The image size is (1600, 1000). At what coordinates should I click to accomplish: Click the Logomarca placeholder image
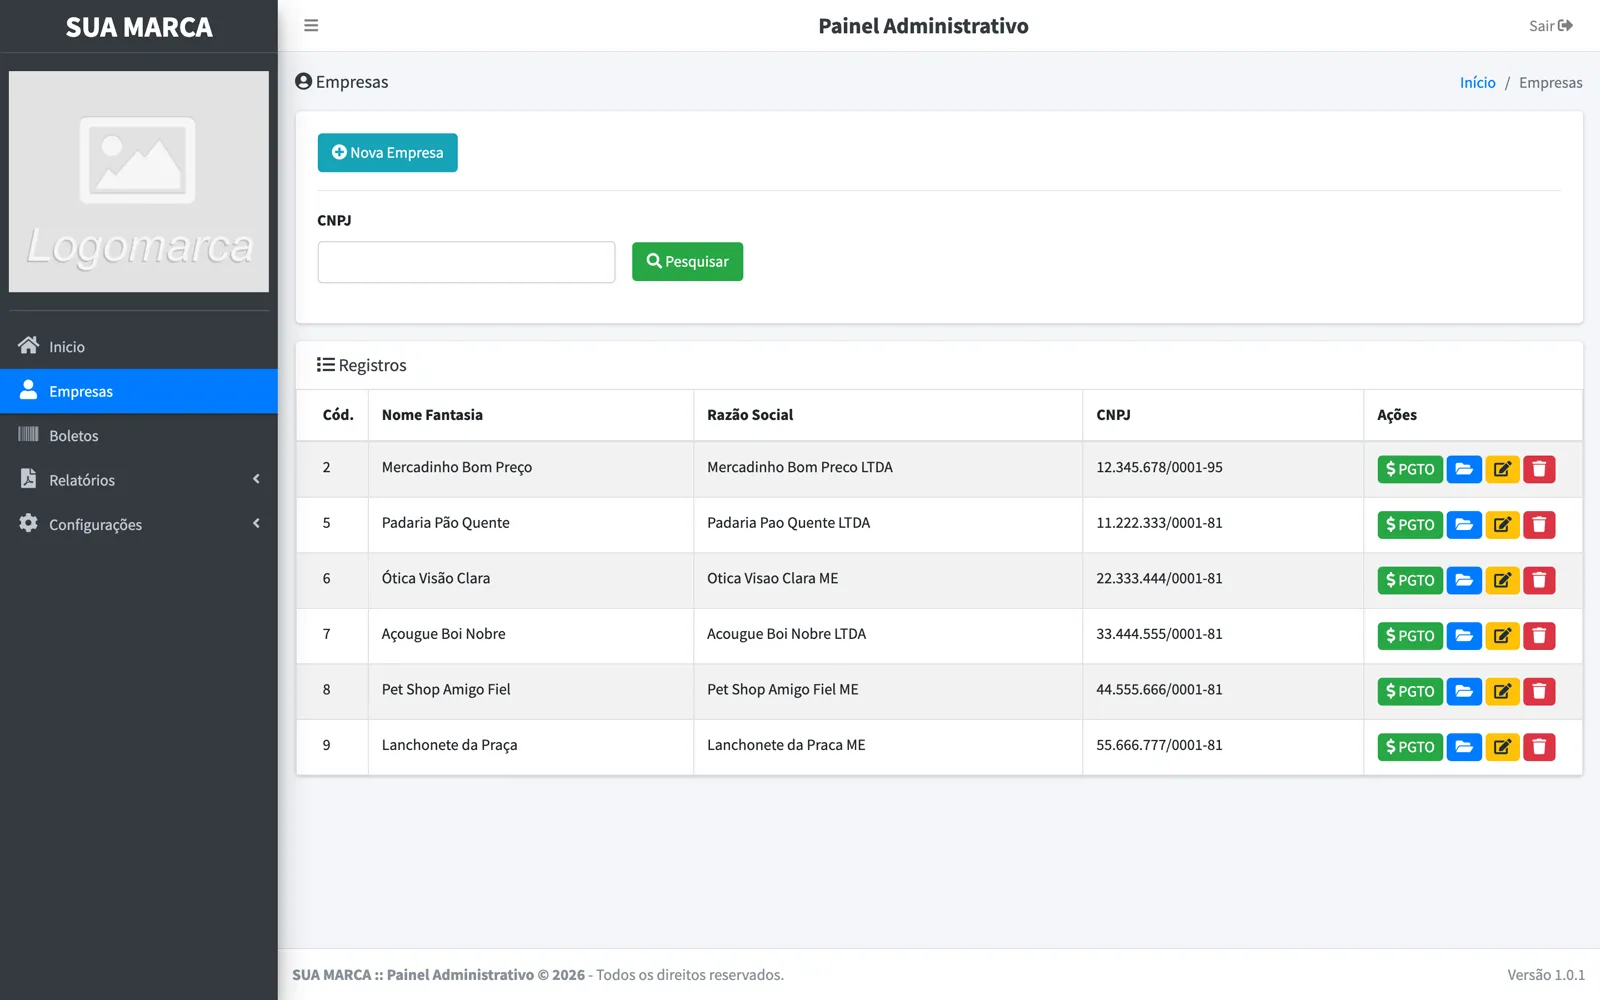pyautogui.click(x=139, y=181)
